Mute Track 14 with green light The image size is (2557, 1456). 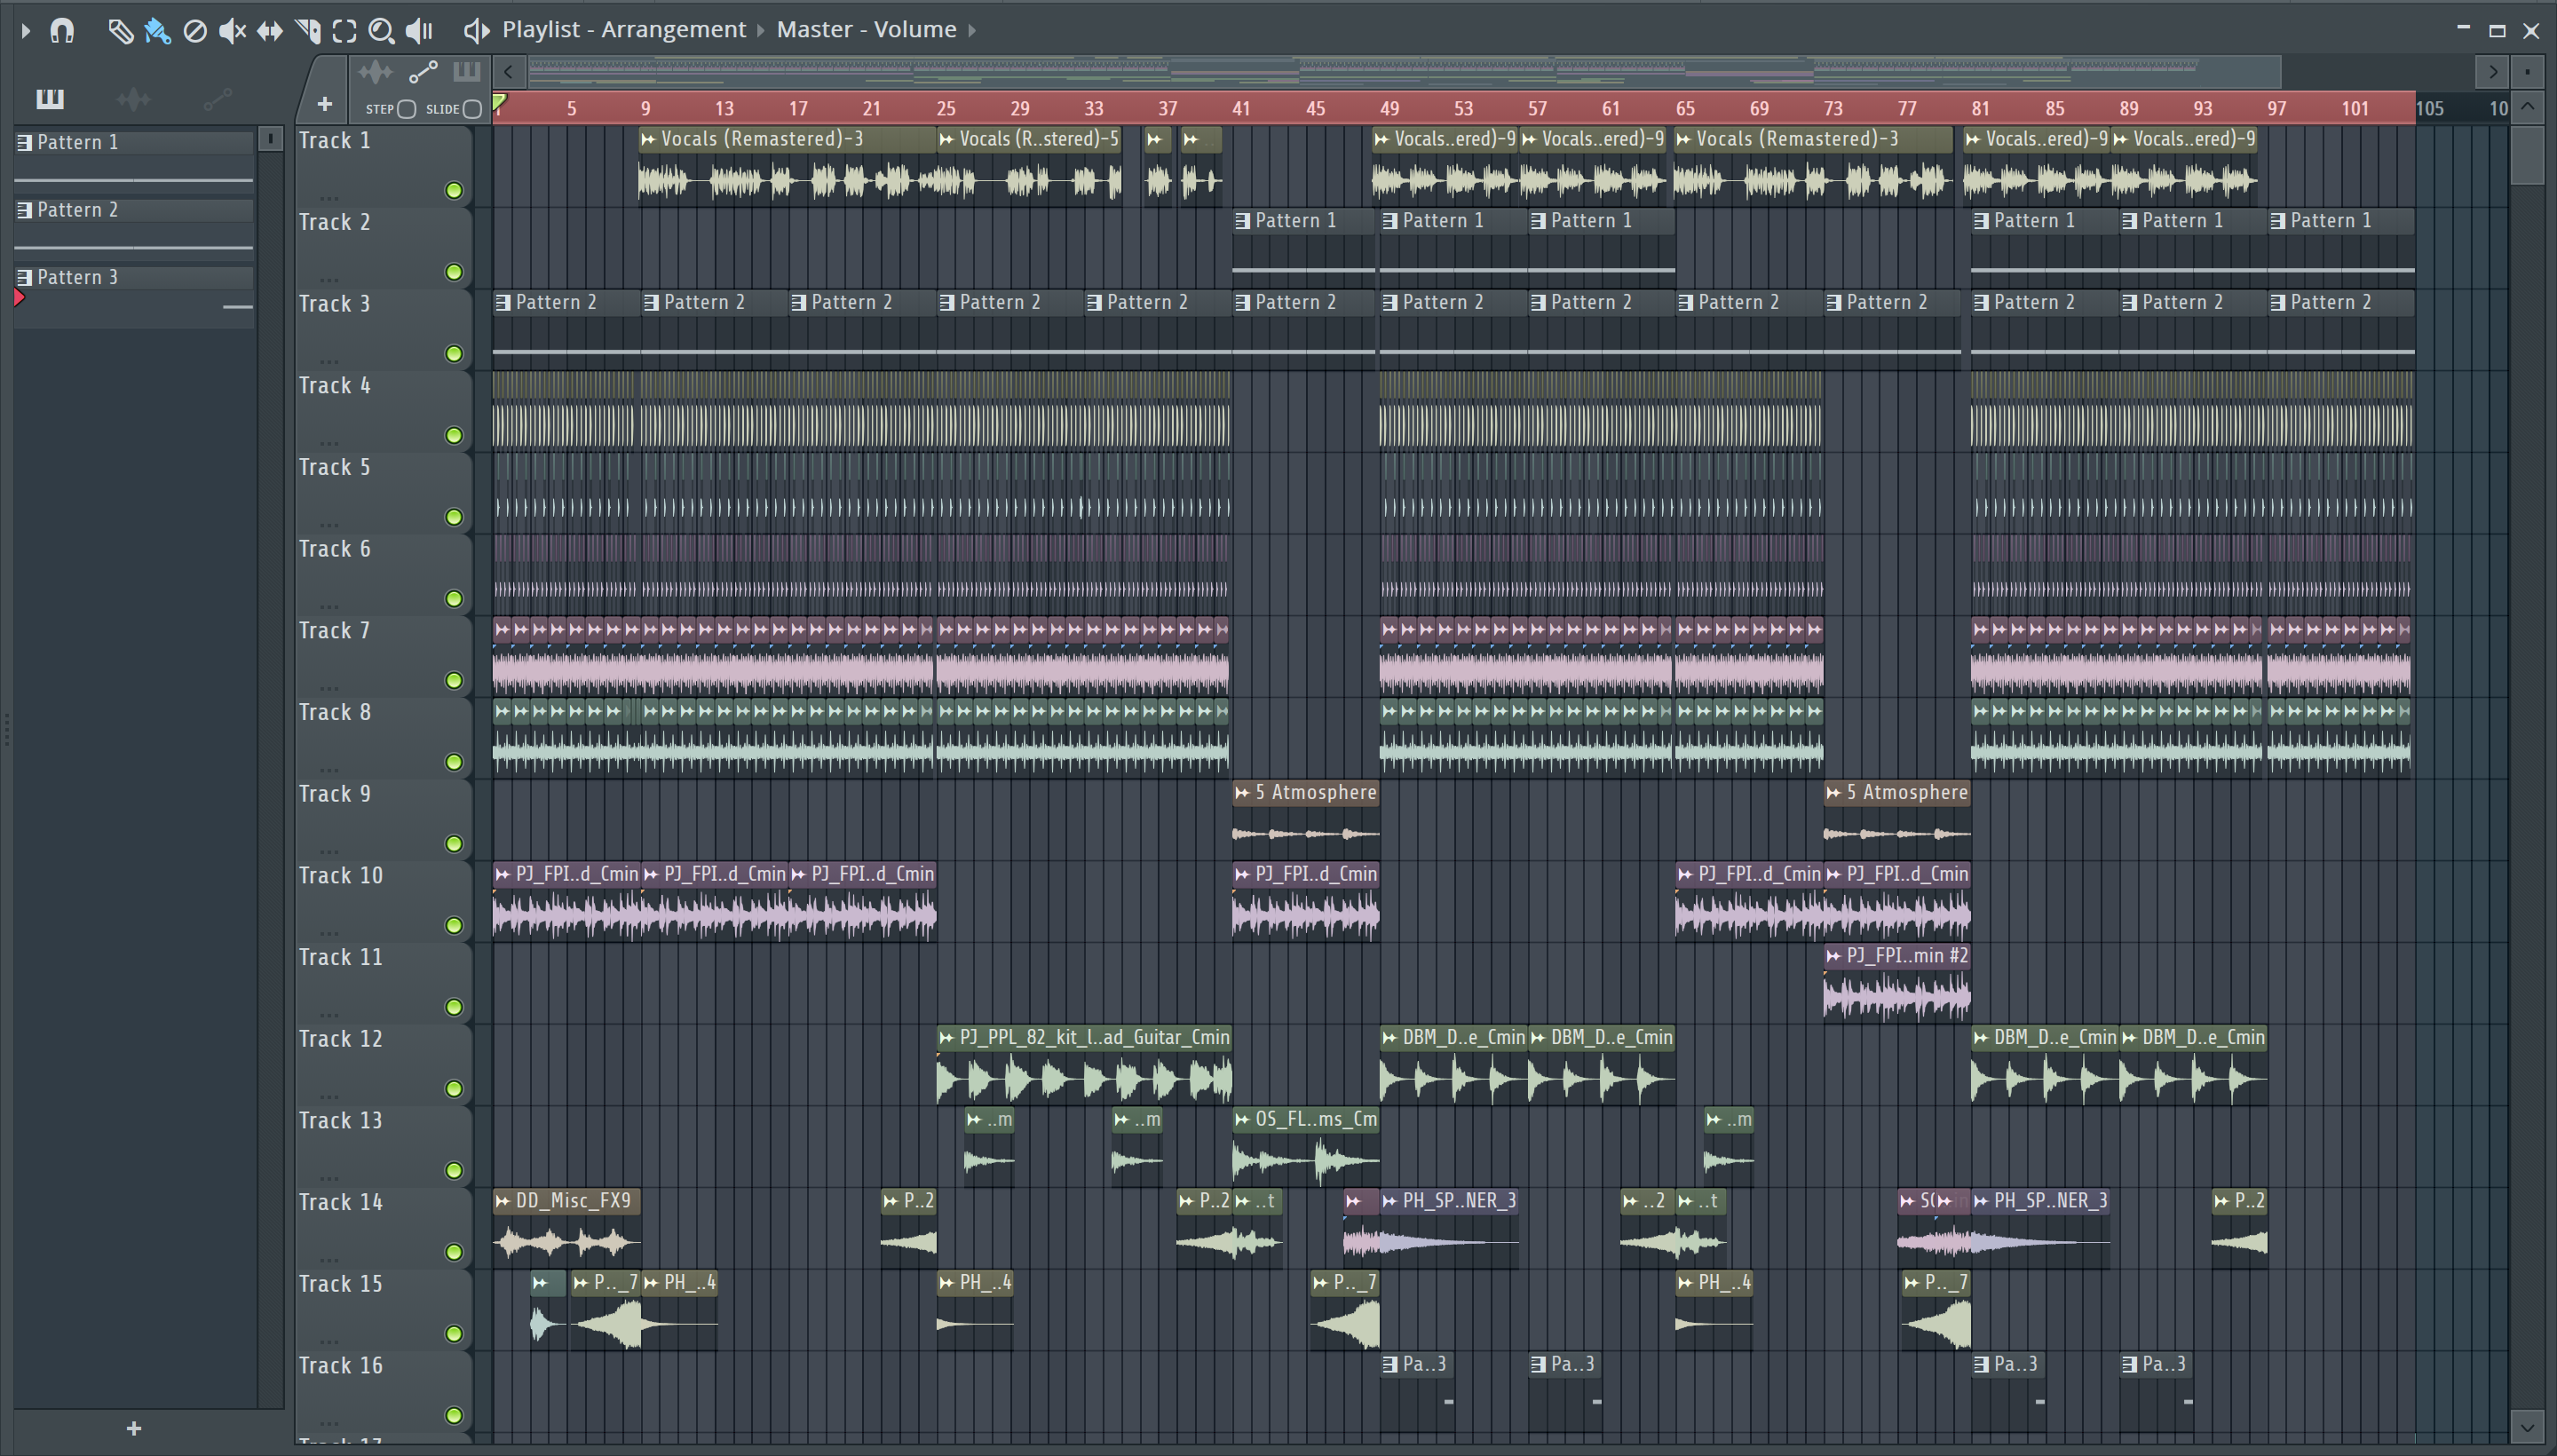point(454,1251)
